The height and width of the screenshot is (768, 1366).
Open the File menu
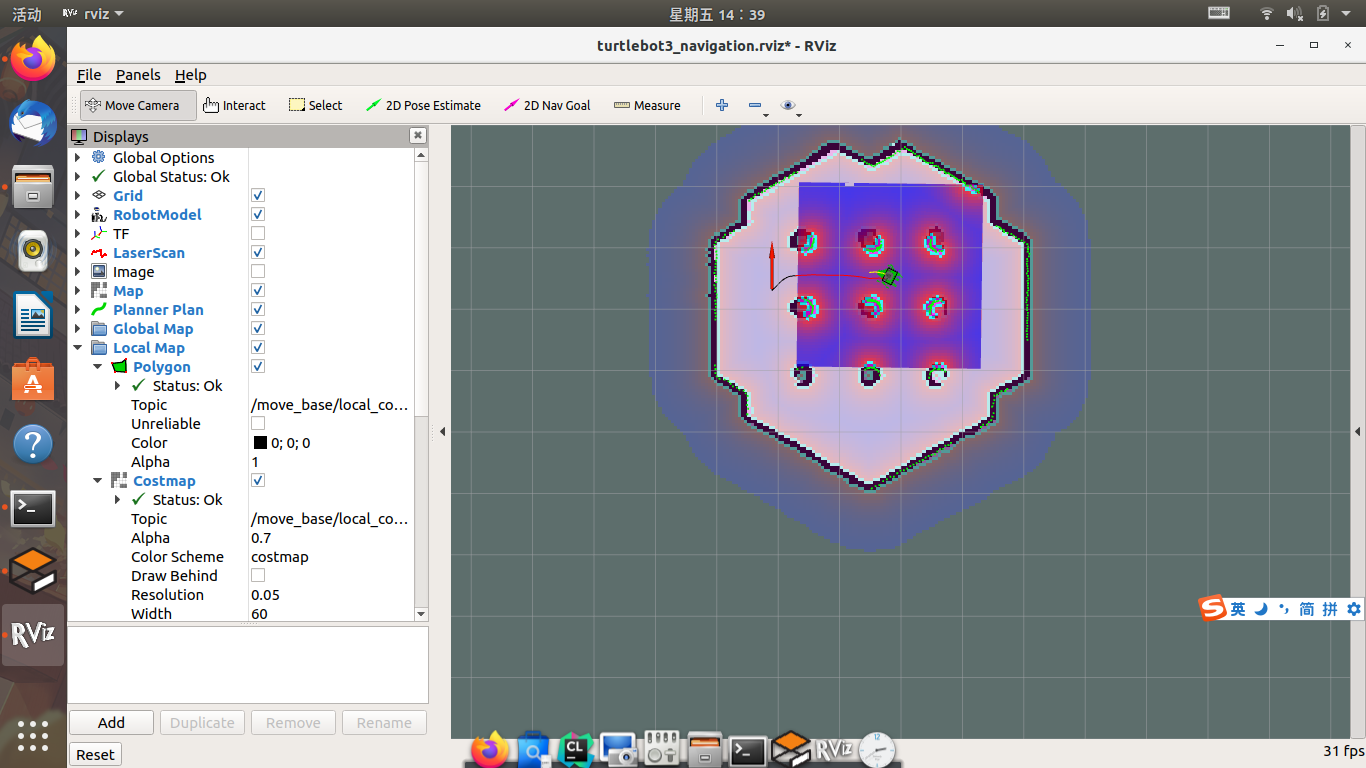88,74
